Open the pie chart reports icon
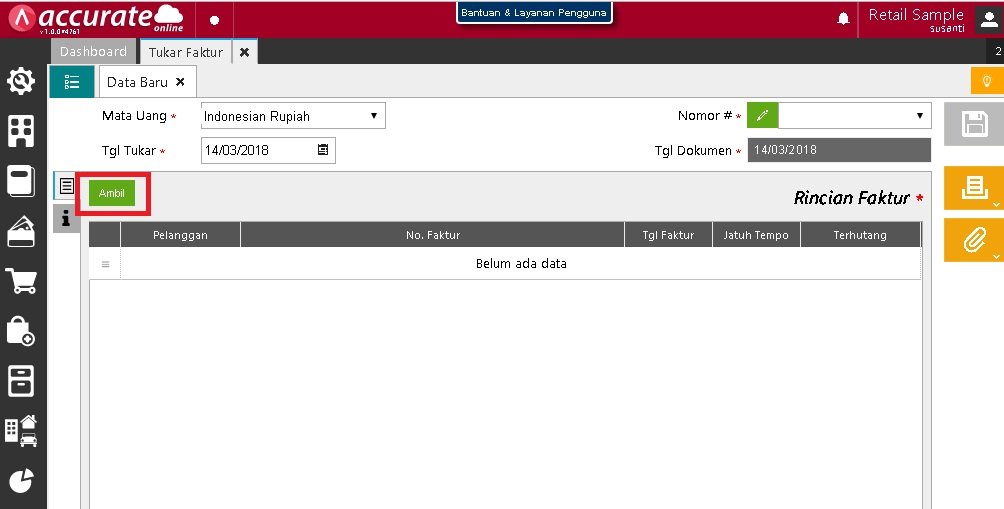The image size is (1004, 509). (22, 481)
